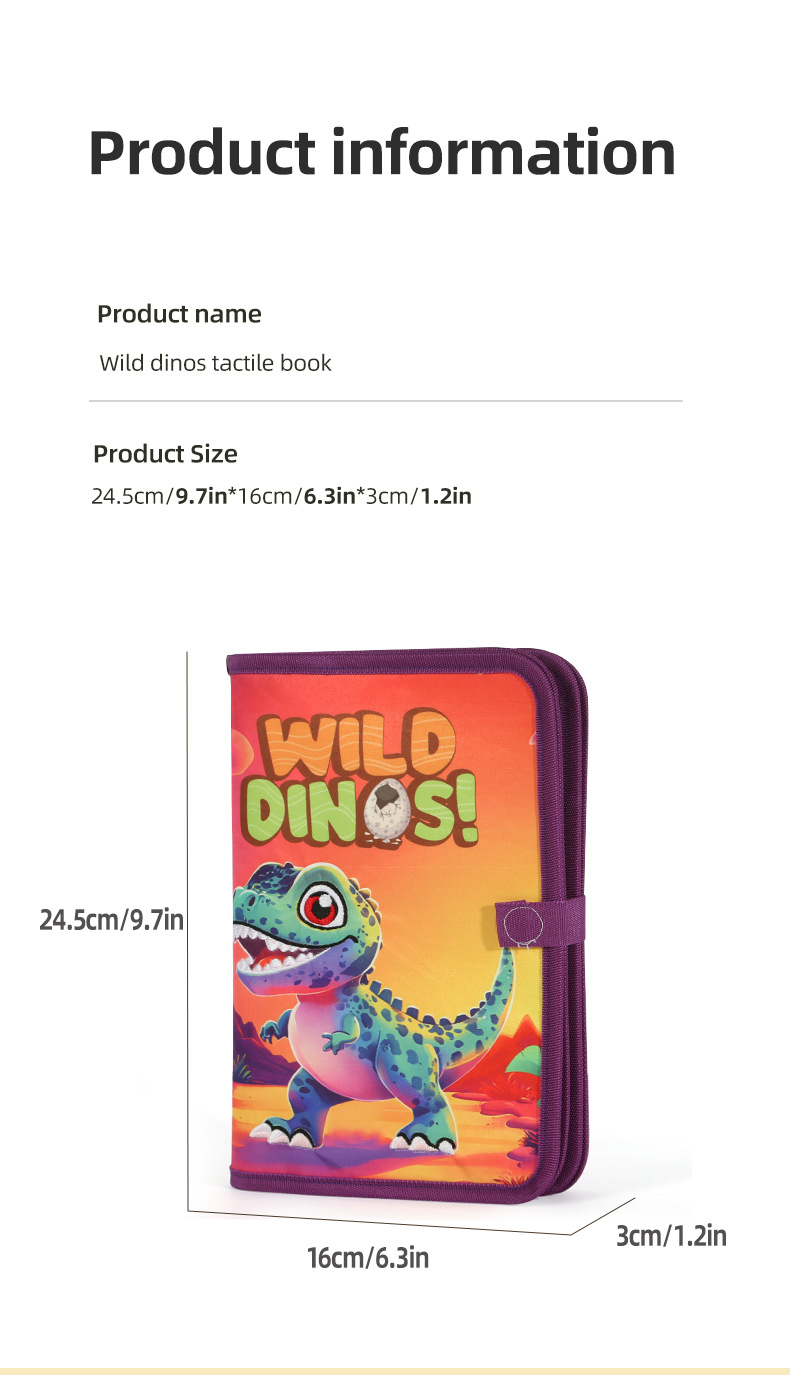Click the Wild dinos tactile book text
This screenshot has height=1375, width=790.
[x=215, y=362]
